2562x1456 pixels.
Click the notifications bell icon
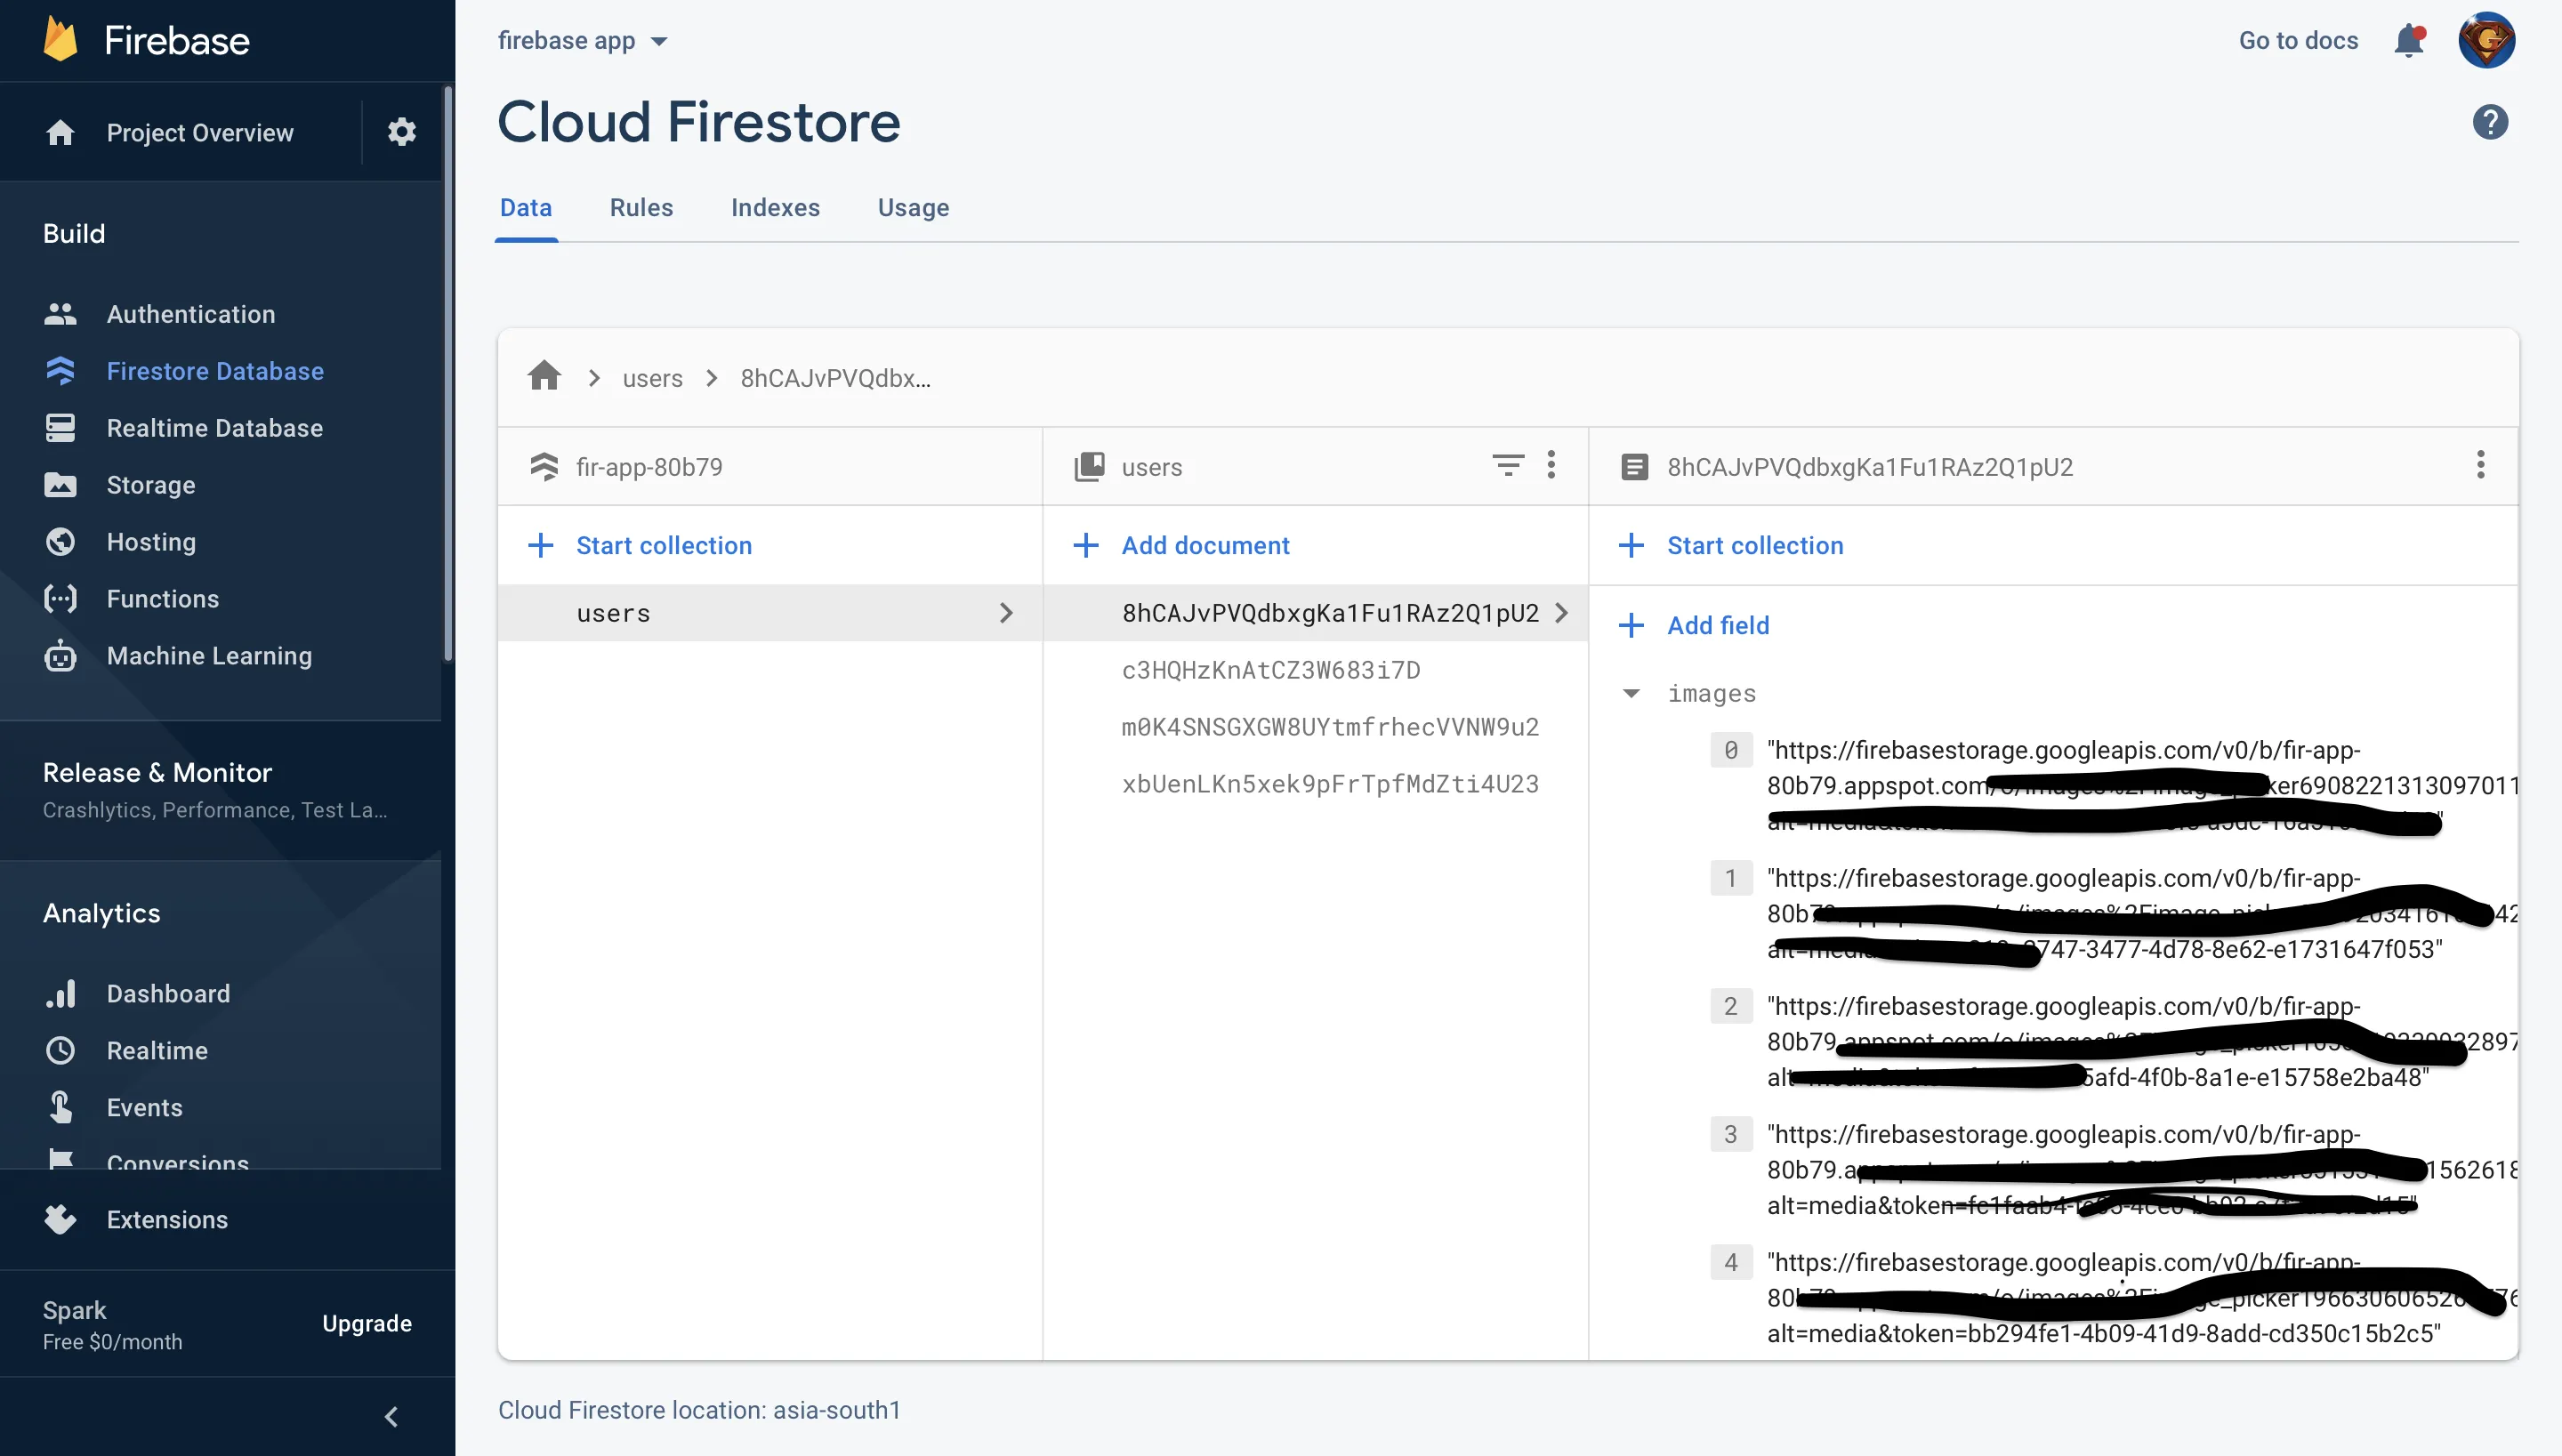(x=2408, y=41)
